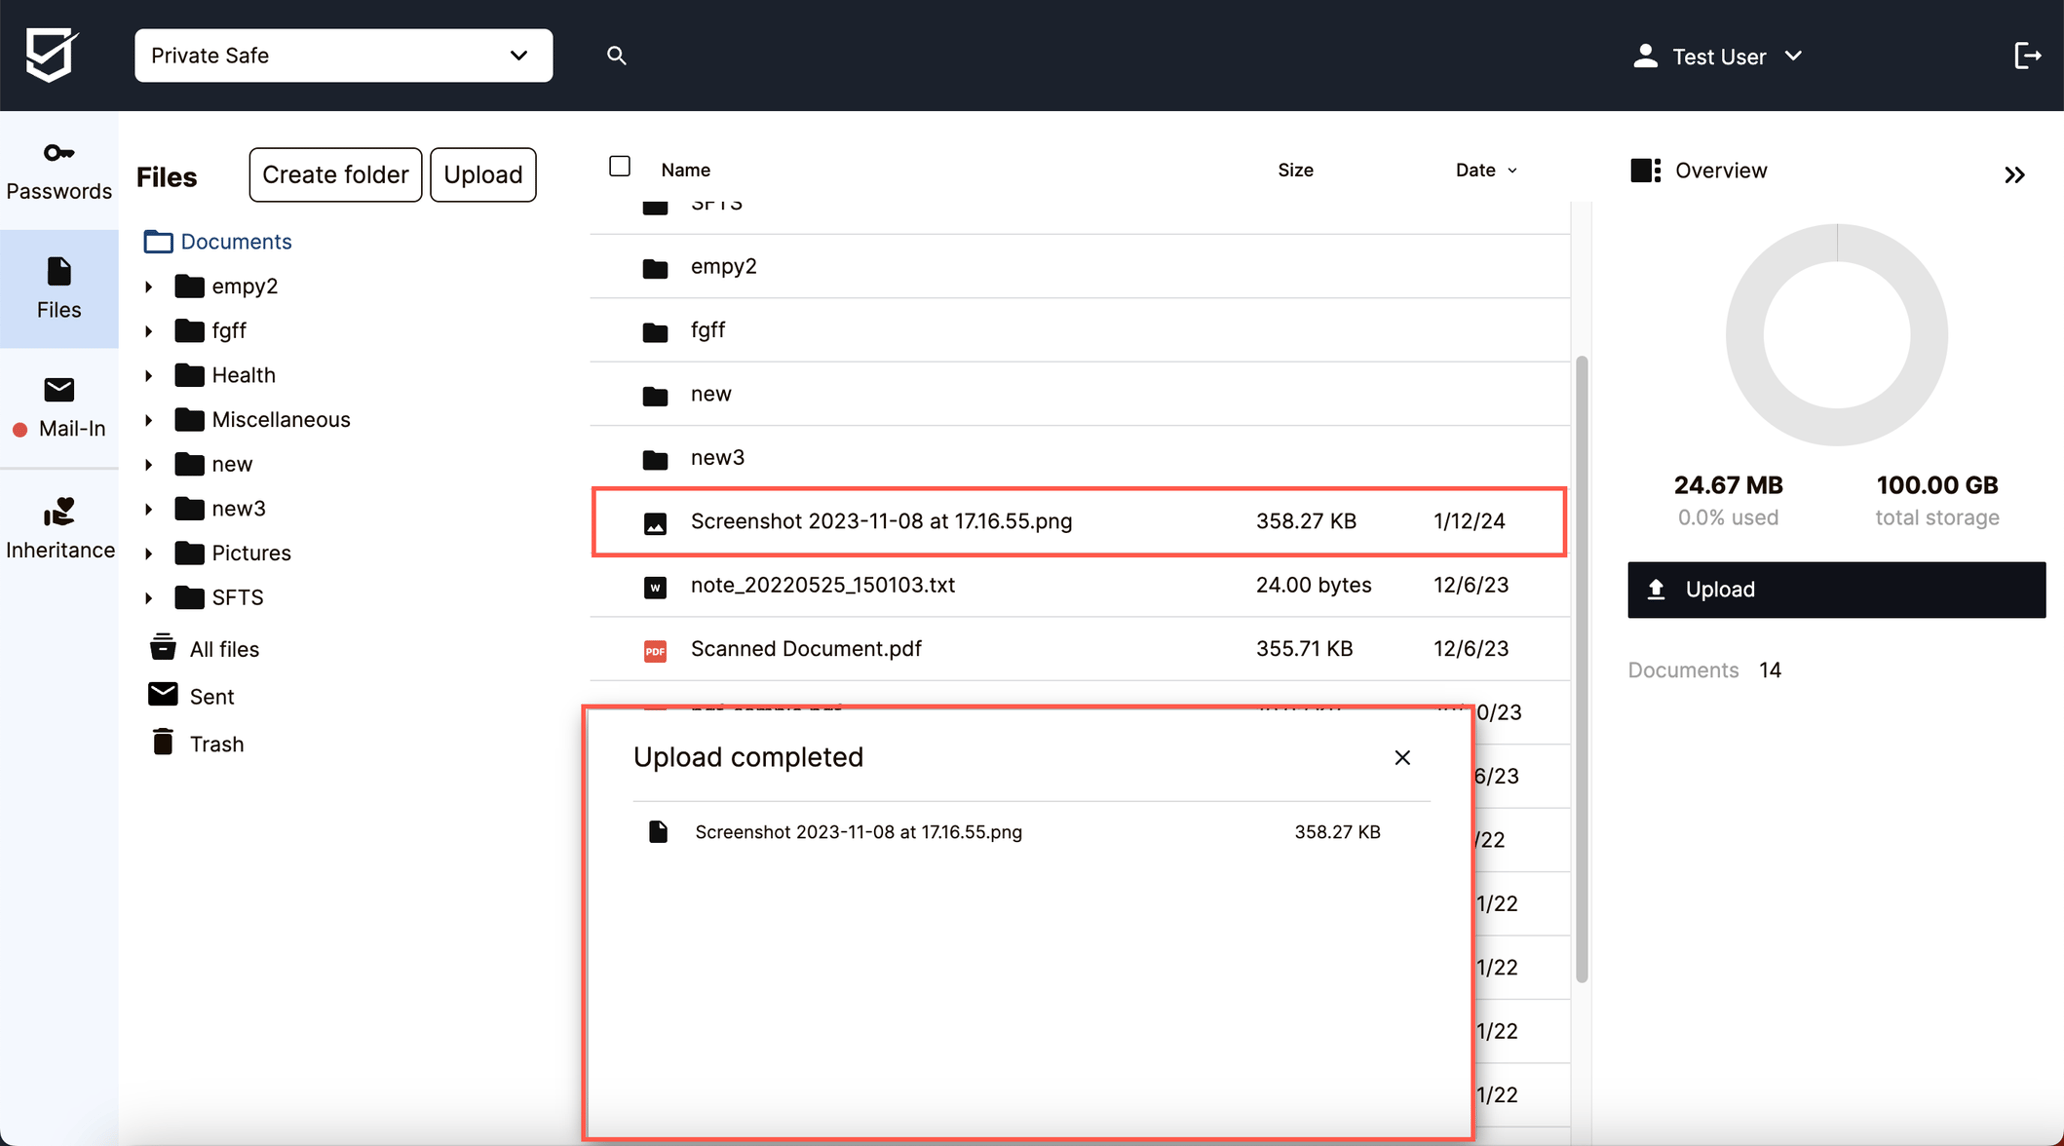Open the Test User account menu
The height and width of the screenshot is (1146, 2064).
[x=1718, y=56]
